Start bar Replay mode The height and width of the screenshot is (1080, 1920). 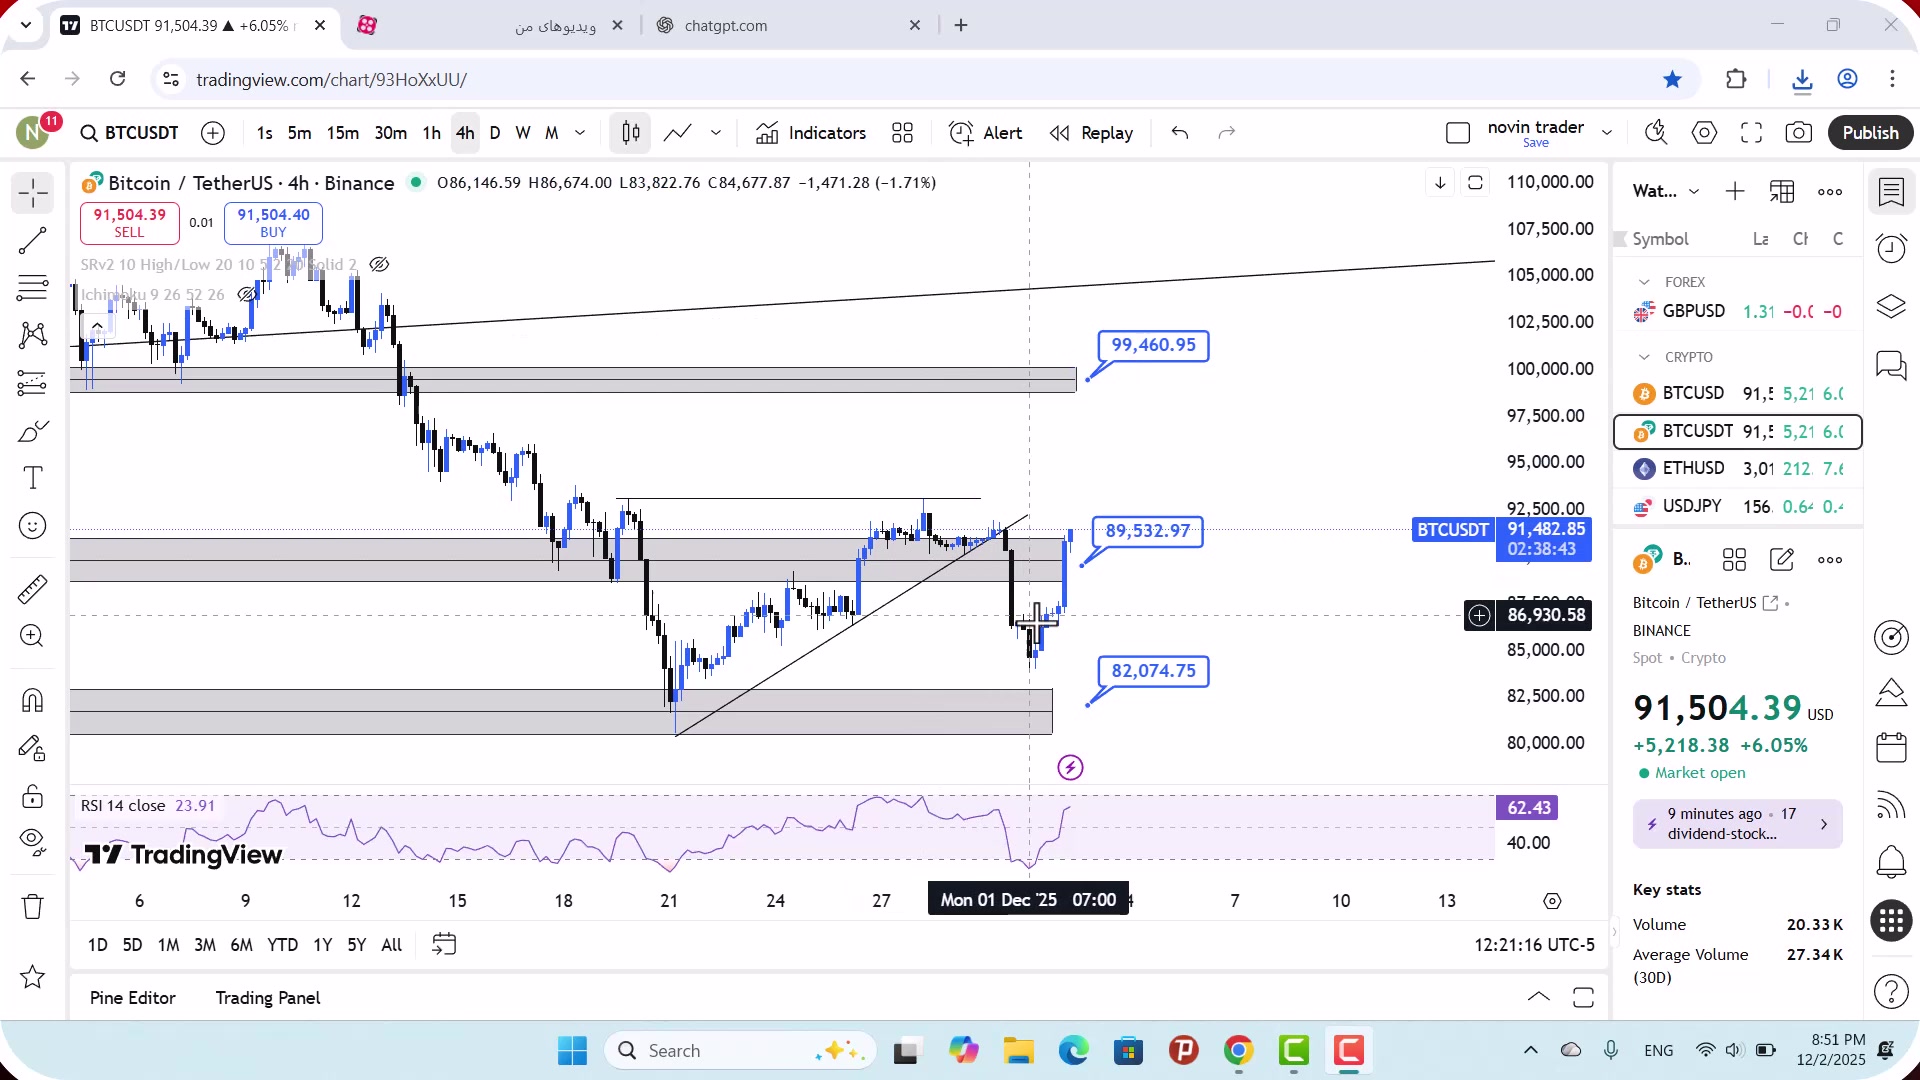coord(1091,133)
